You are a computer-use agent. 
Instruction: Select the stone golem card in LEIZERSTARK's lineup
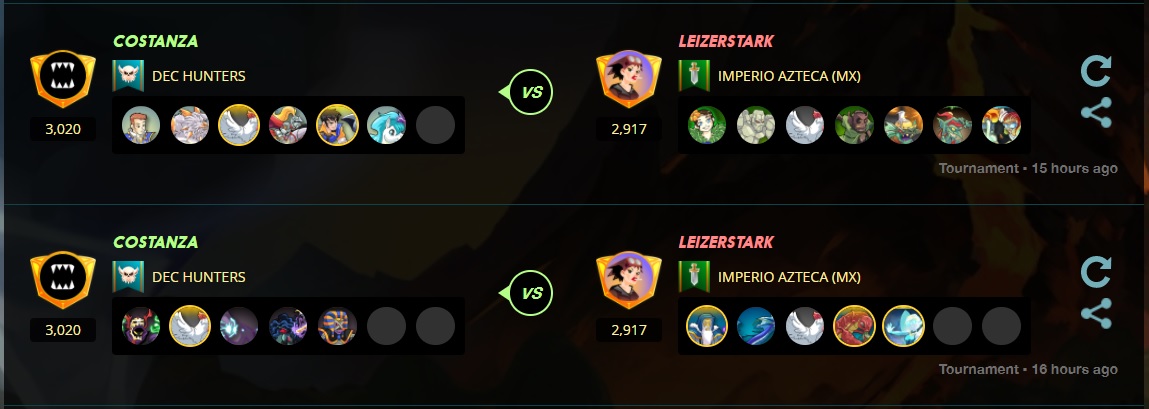tap(755, 125)
